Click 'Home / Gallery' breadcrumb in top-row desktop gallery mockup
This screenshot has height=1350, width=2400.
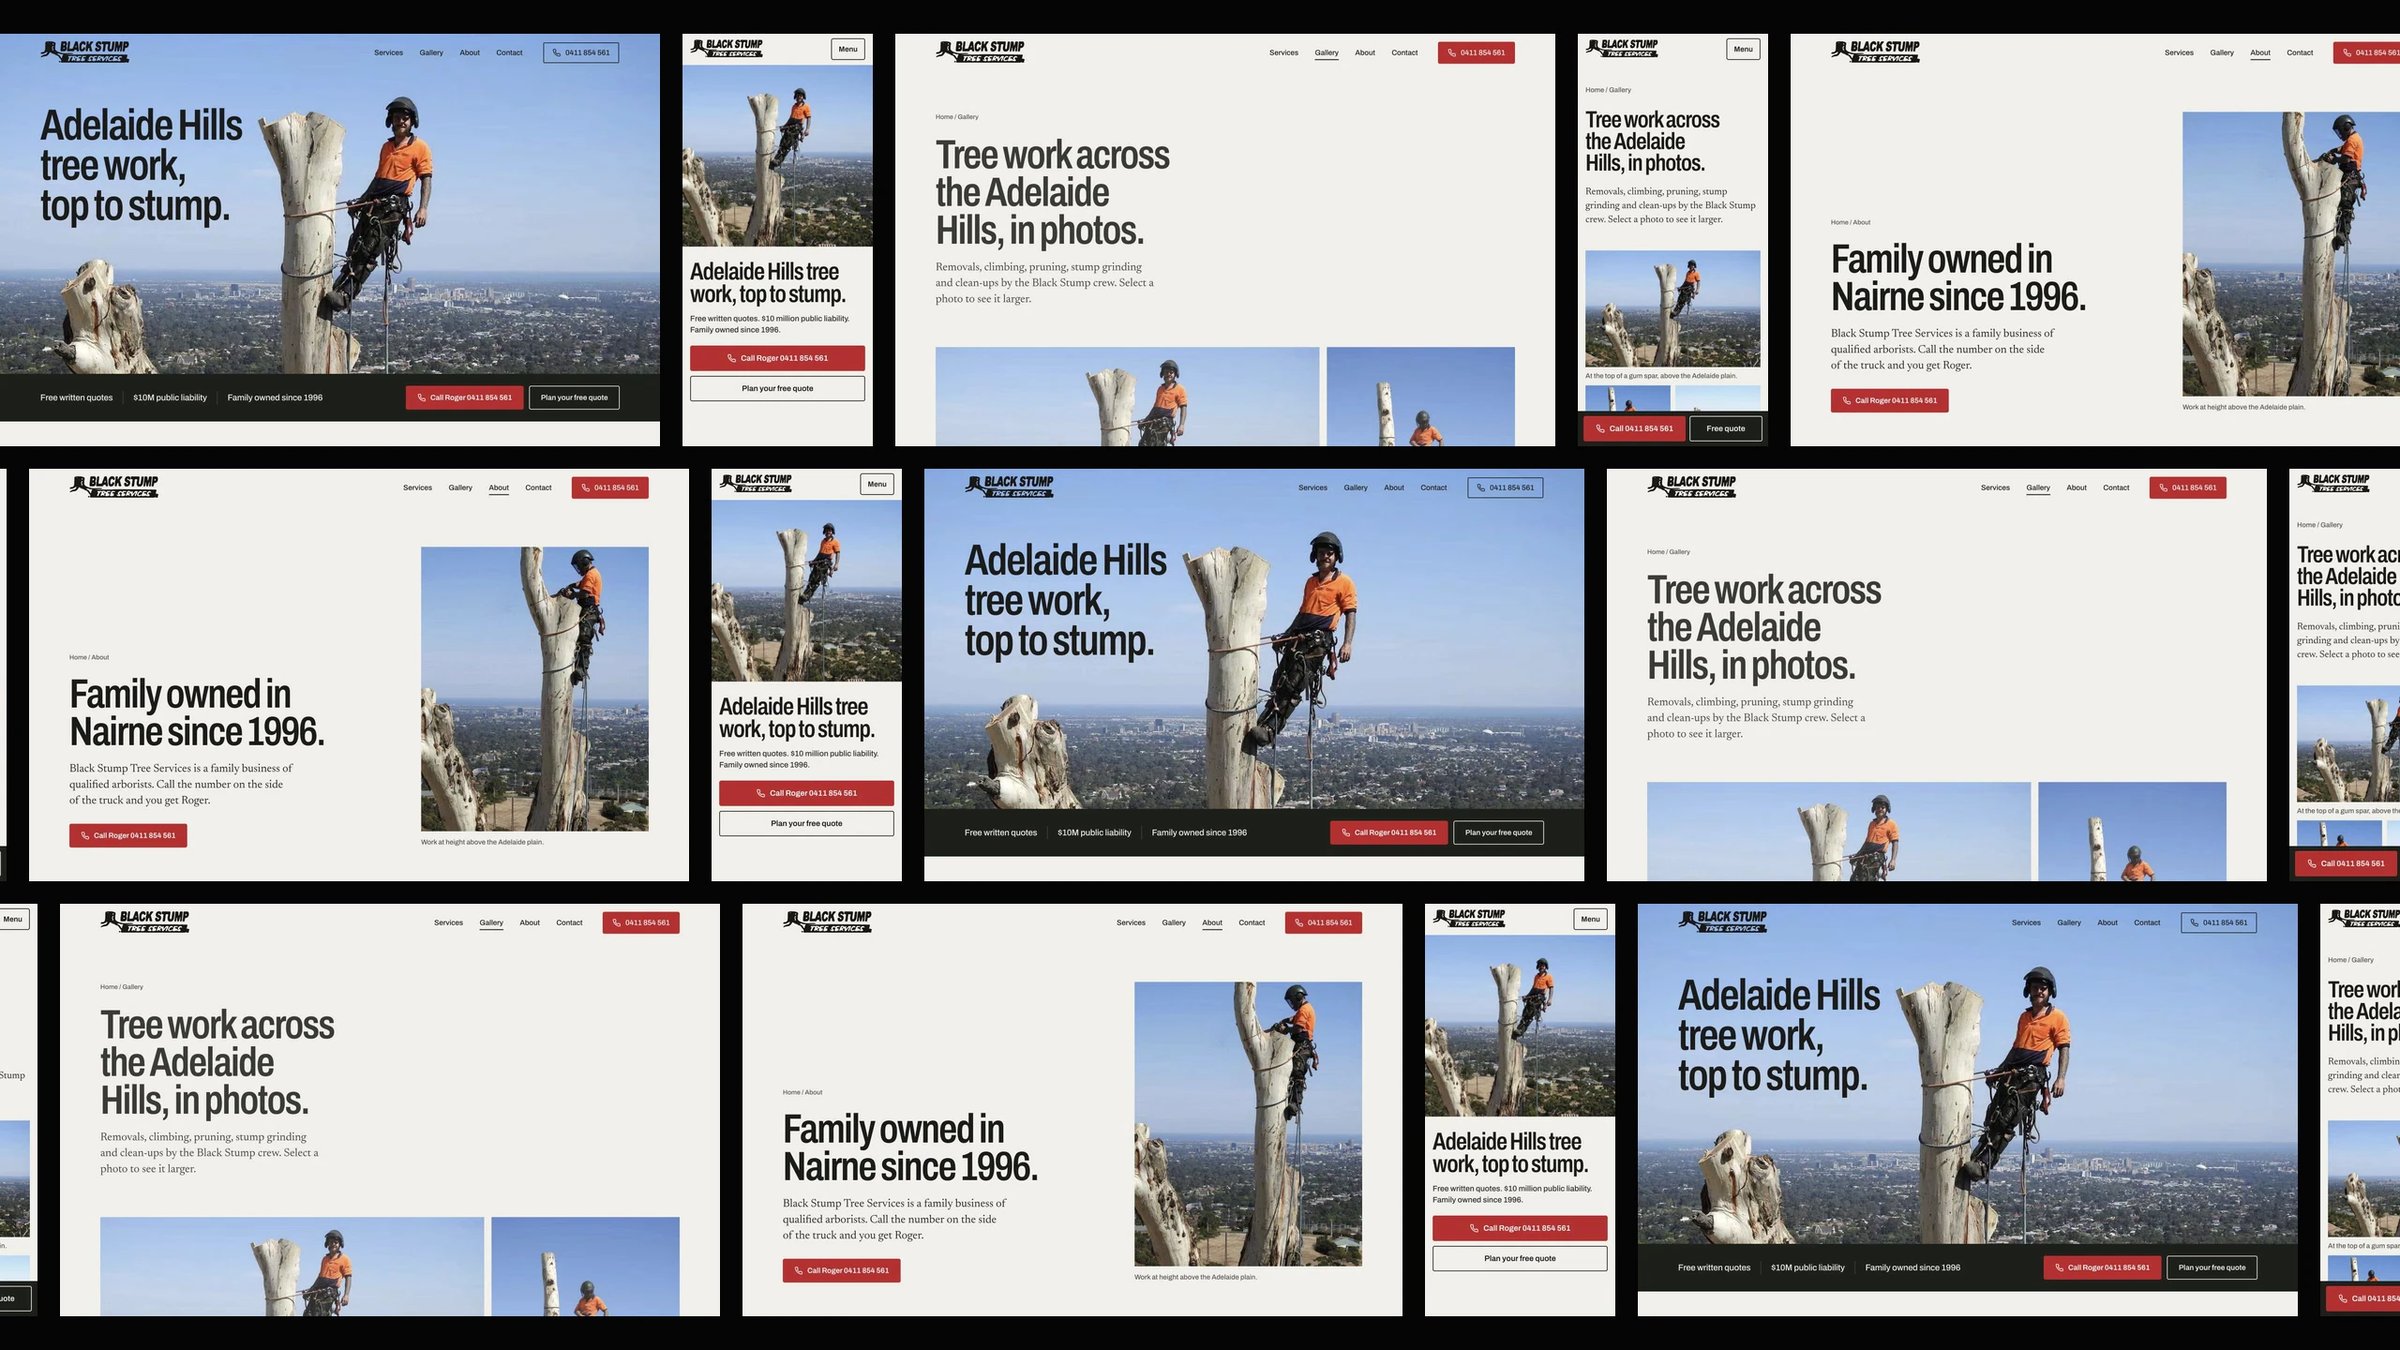coord(957,117)
